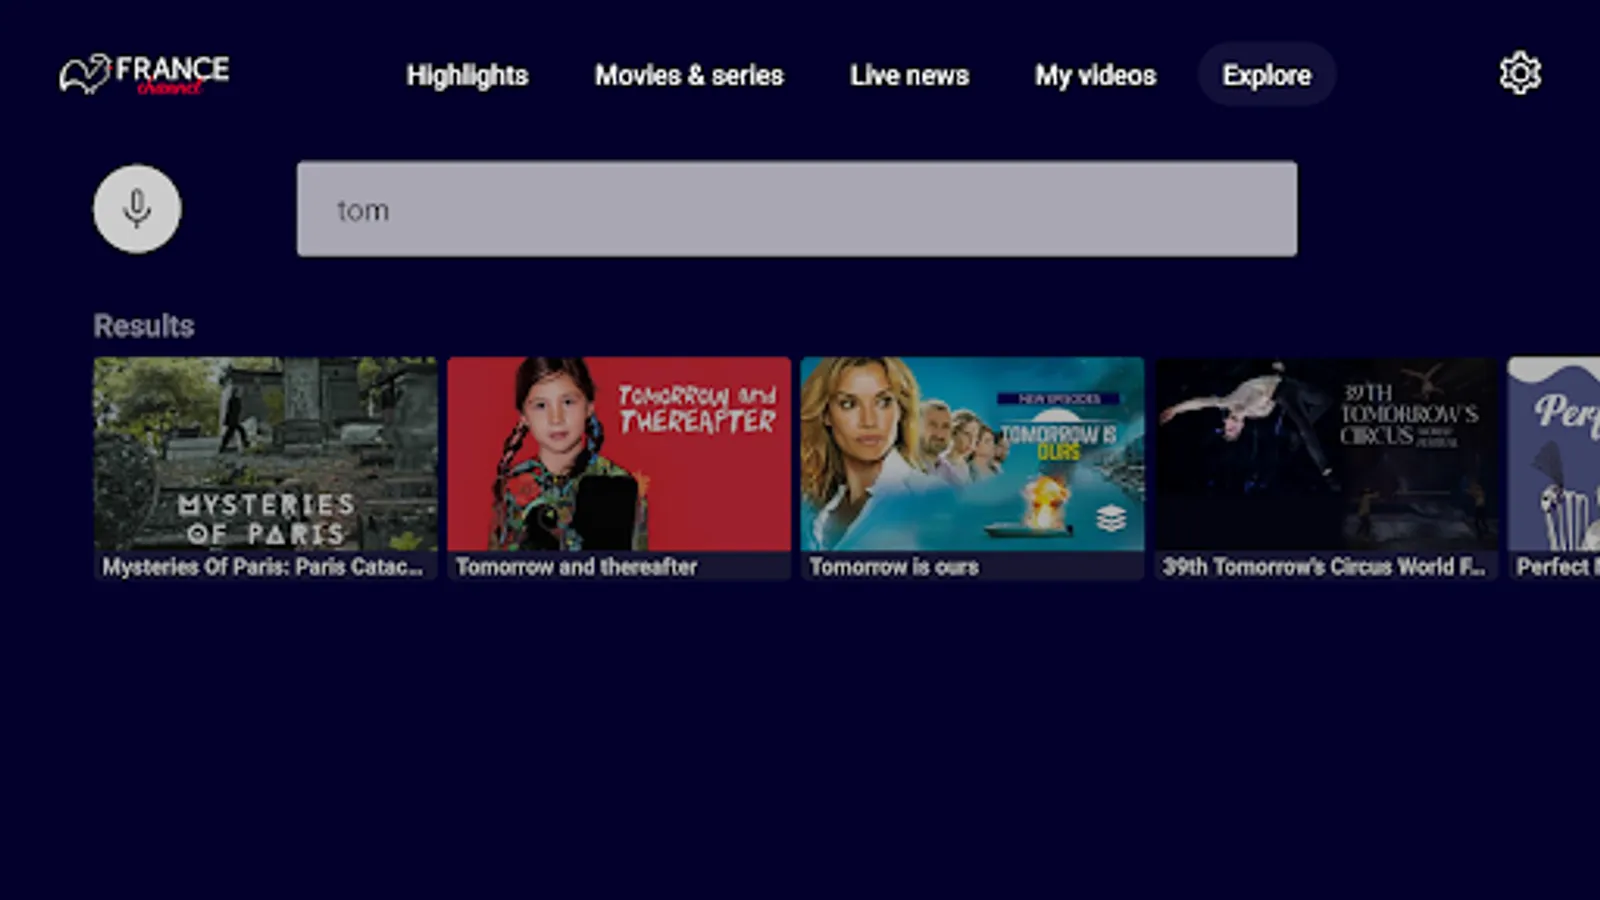
Task: Click the 'Mysteries Of Paris: Paris Catac...' title
Action: point(263,566)
